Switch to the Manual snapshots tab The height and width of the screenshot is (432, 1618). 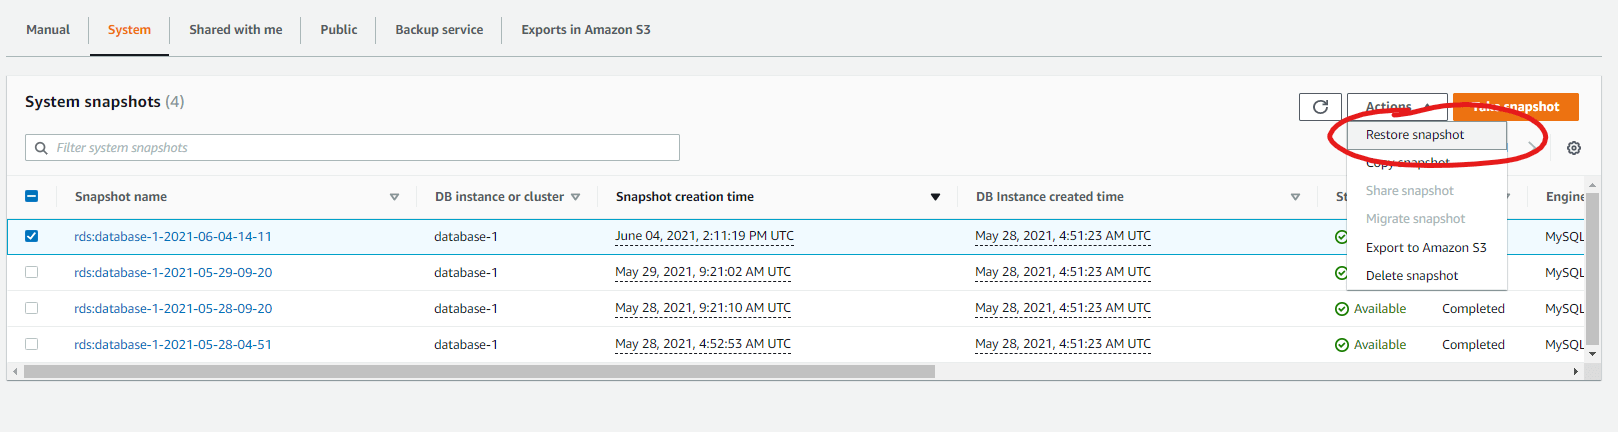click(x=48, y=30)
